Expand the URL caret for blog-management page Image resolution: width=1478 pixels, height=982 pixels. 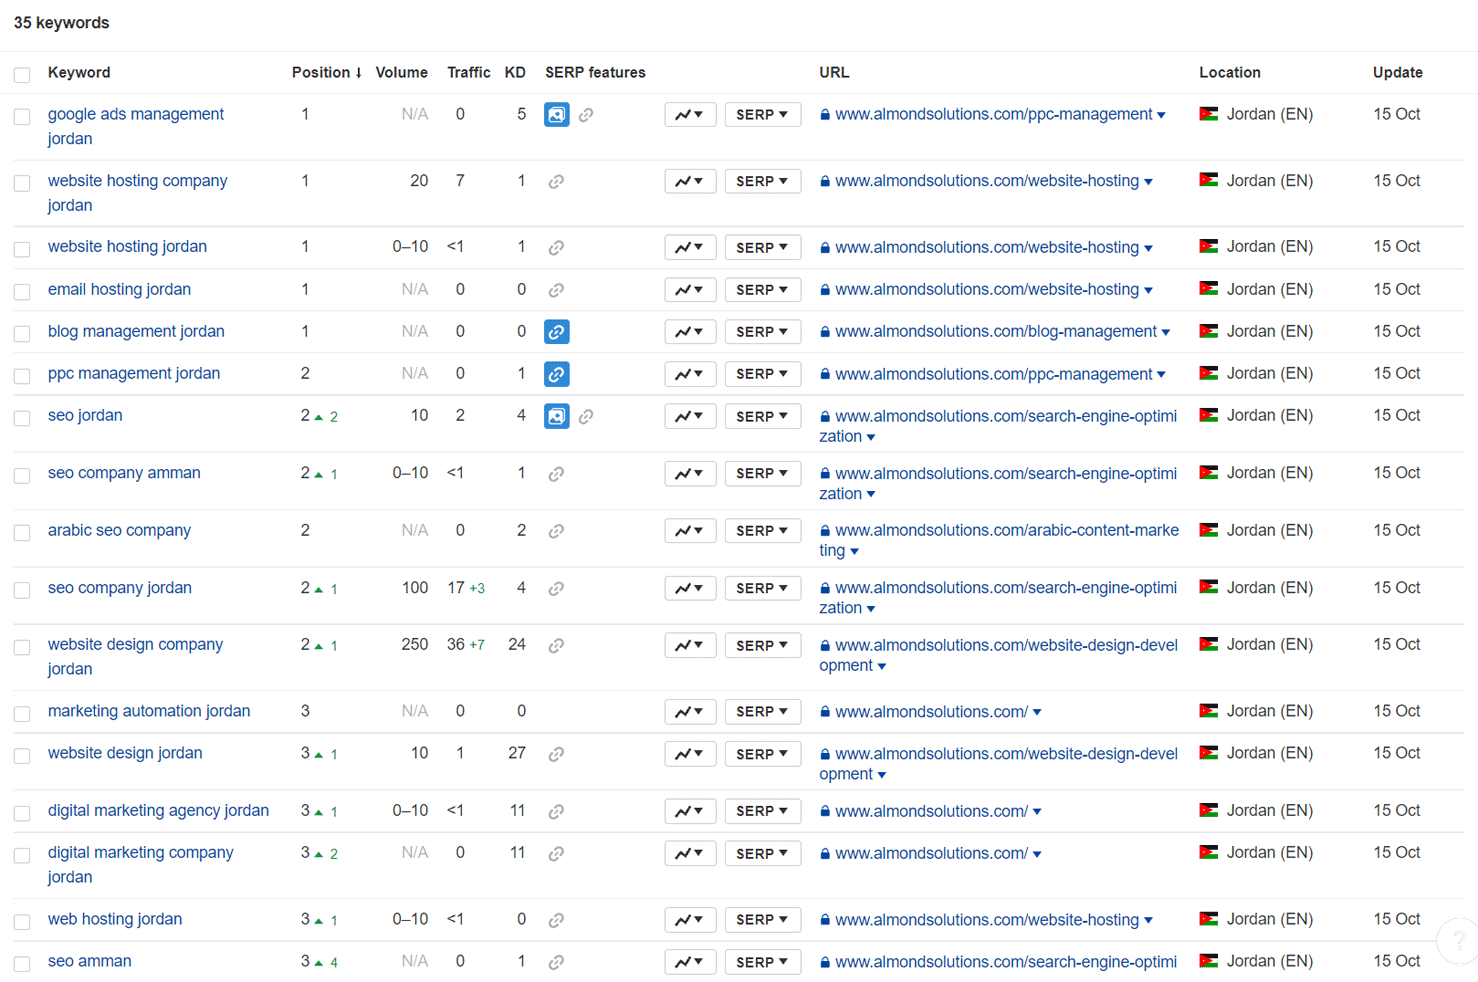point(1166,333)
